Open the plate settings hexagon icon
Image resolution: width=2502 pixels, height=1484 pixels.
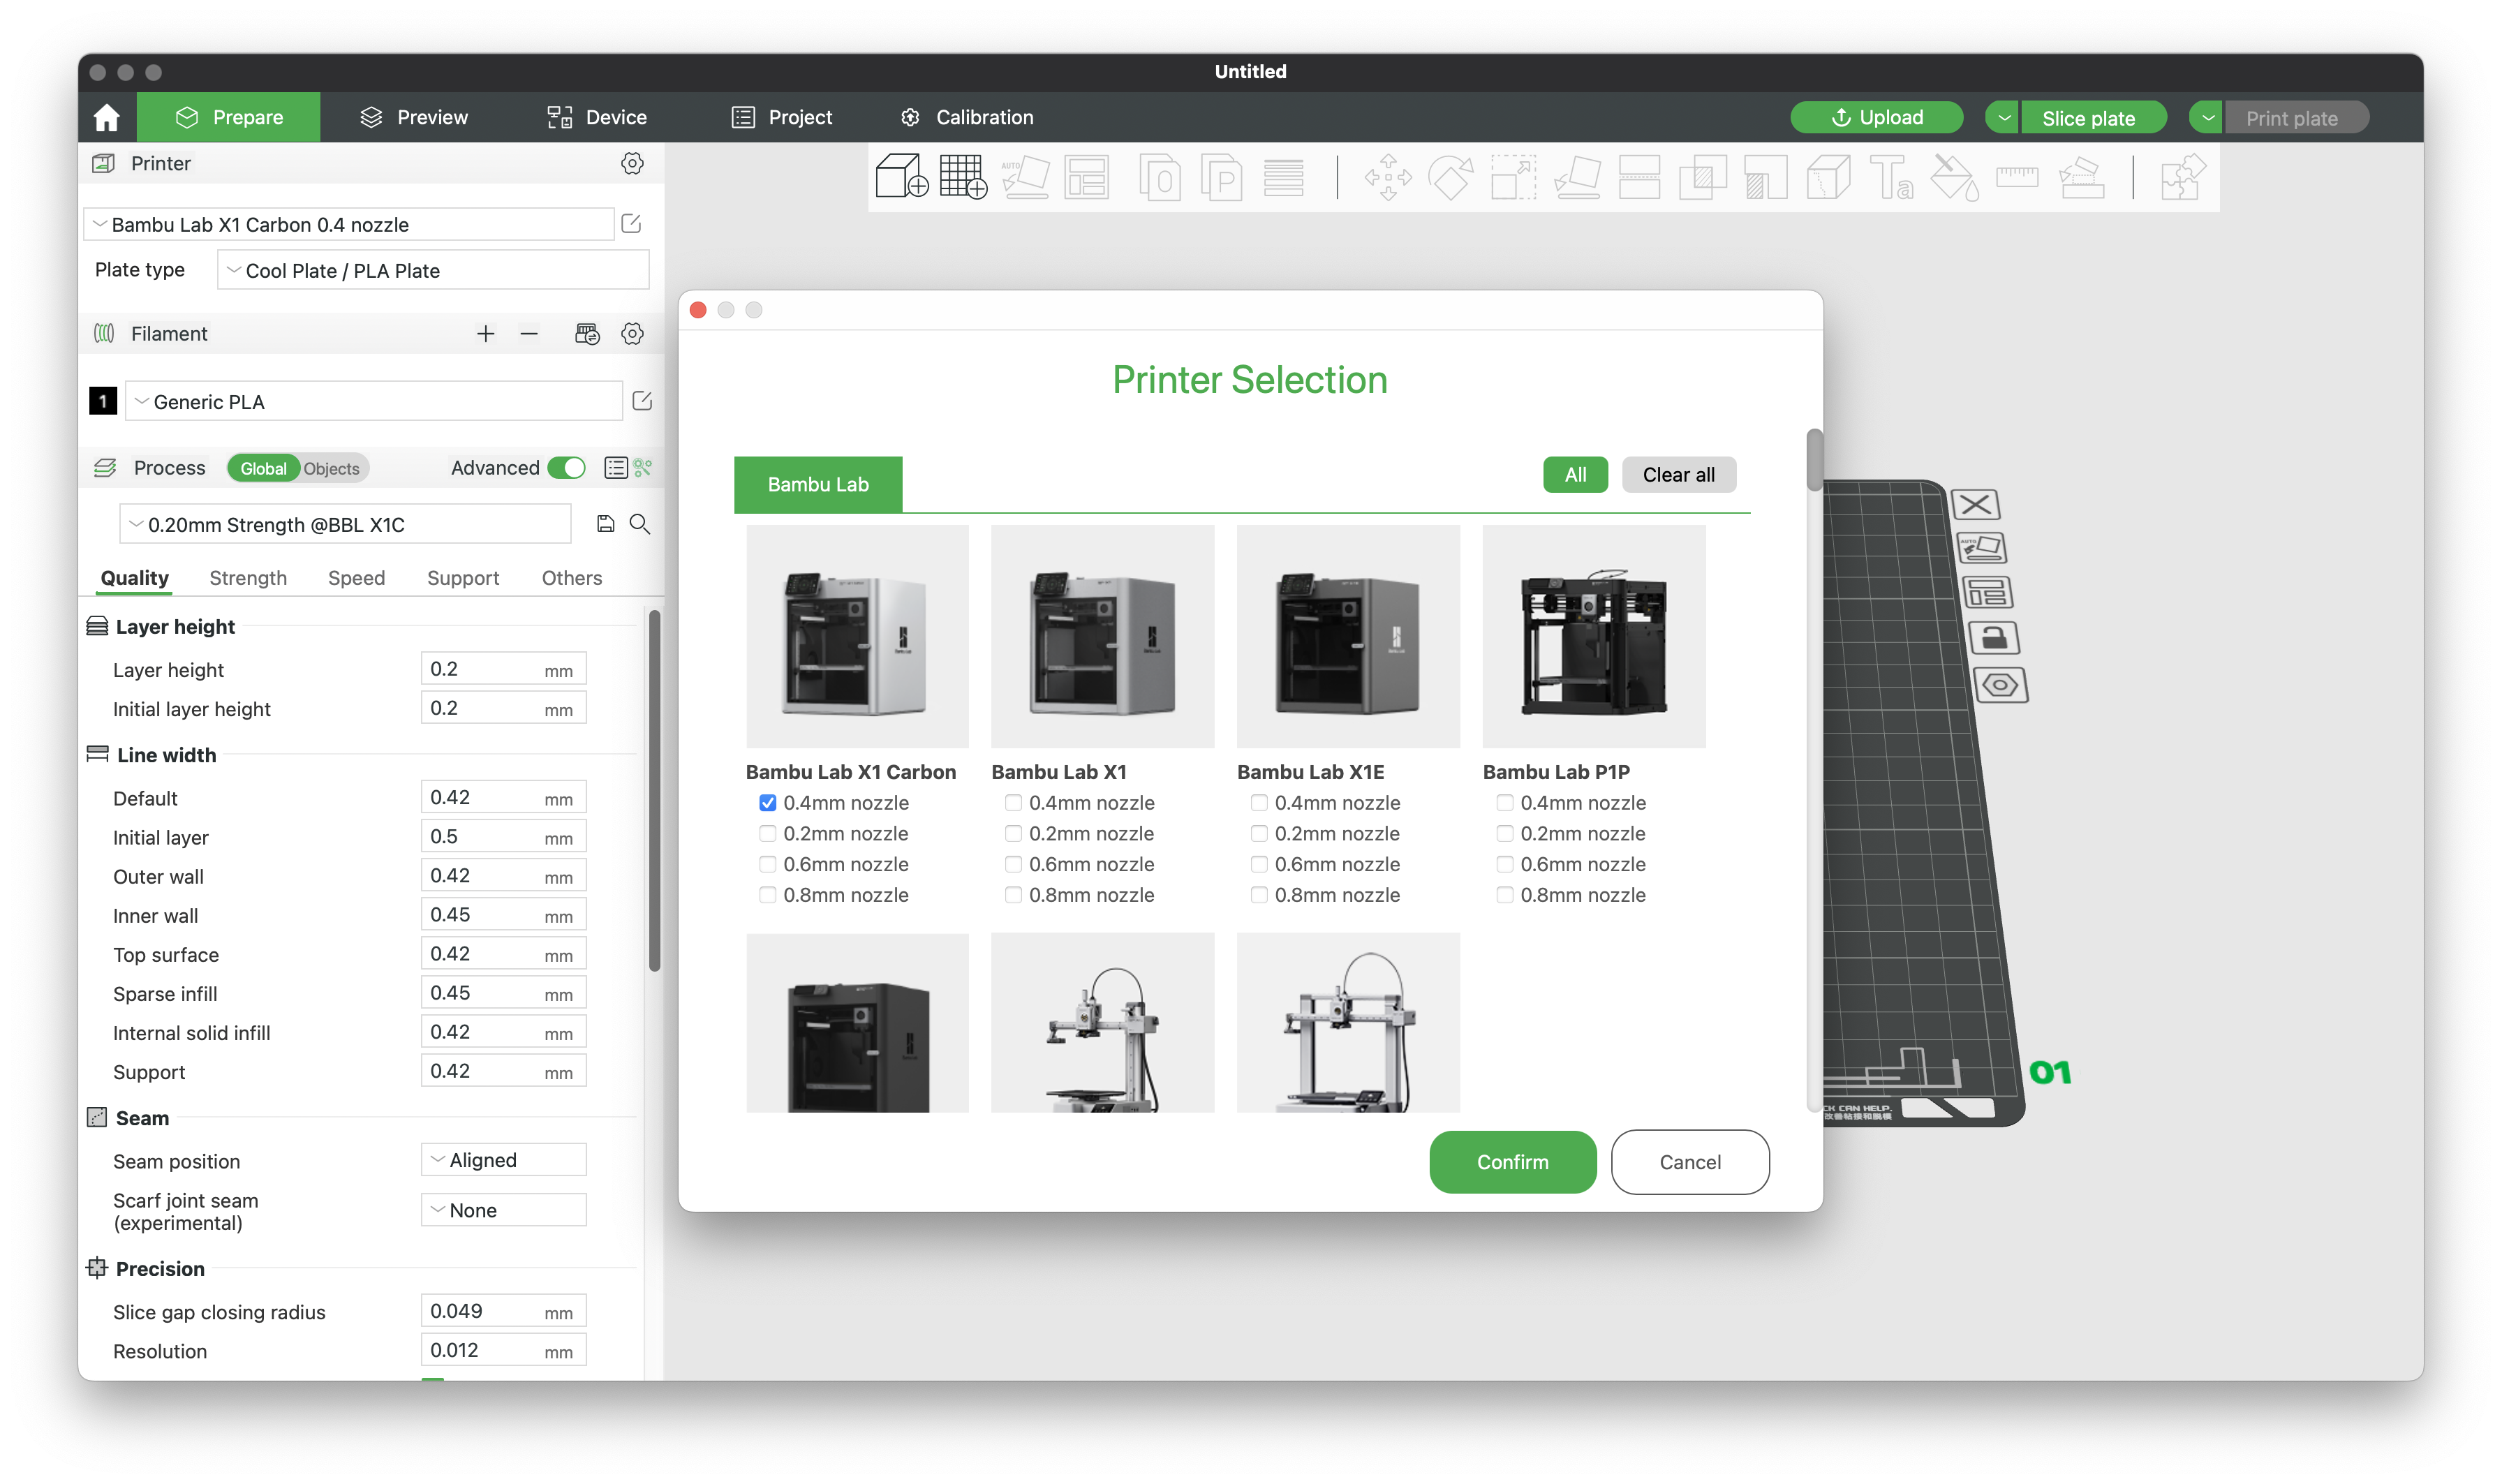pyautogui.click(x=2001, y=685)
